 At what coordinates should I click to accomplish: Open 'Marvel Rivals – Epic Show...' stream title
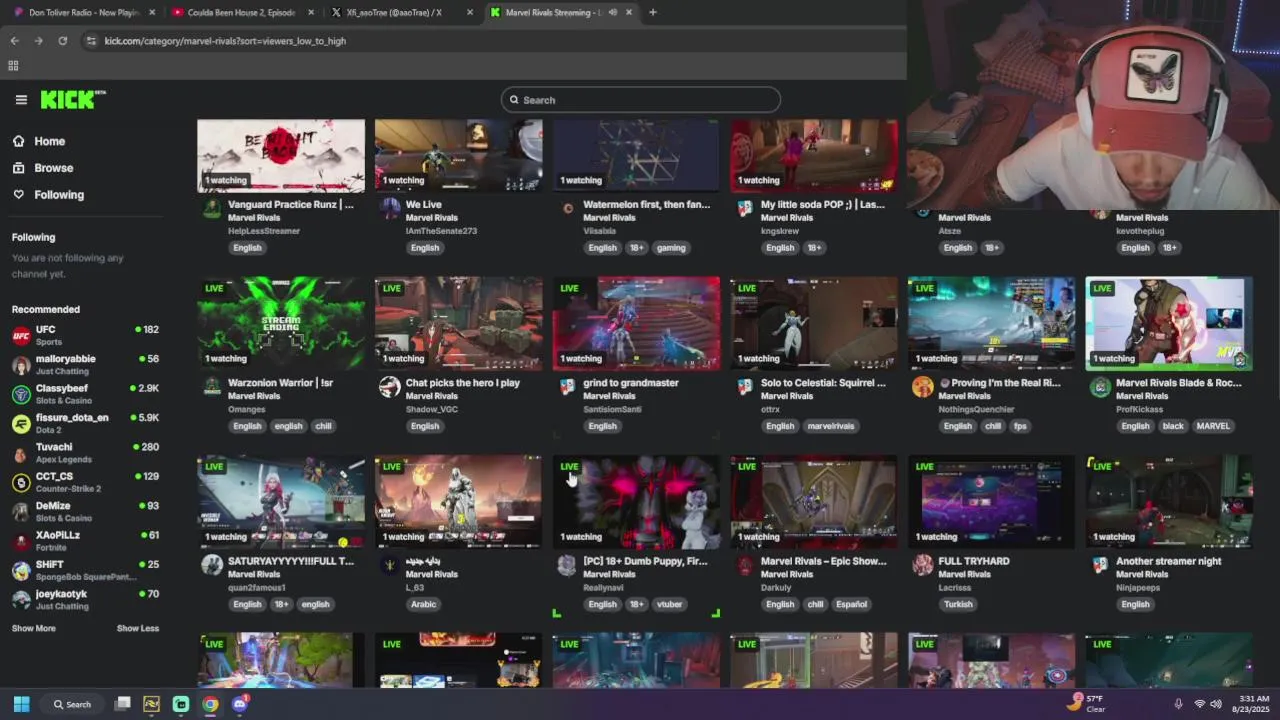click(x=824, y=561)
